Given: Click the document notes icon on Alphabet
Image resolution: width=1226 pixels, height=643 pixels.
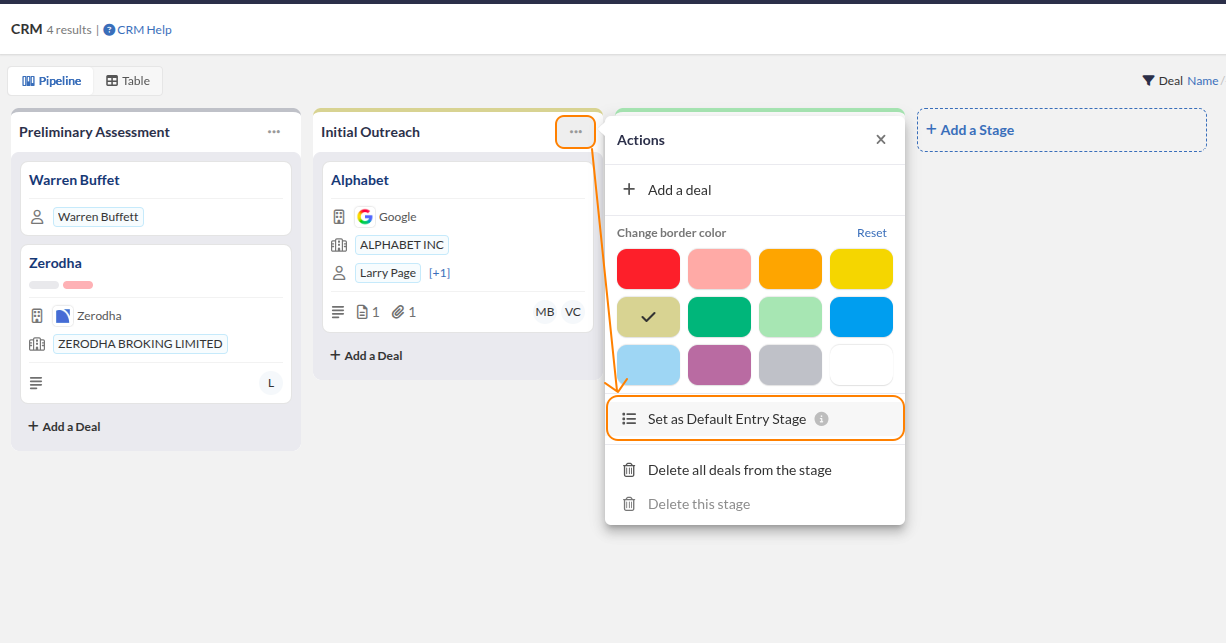Looking at the screenshot, I should coord(362,312).
